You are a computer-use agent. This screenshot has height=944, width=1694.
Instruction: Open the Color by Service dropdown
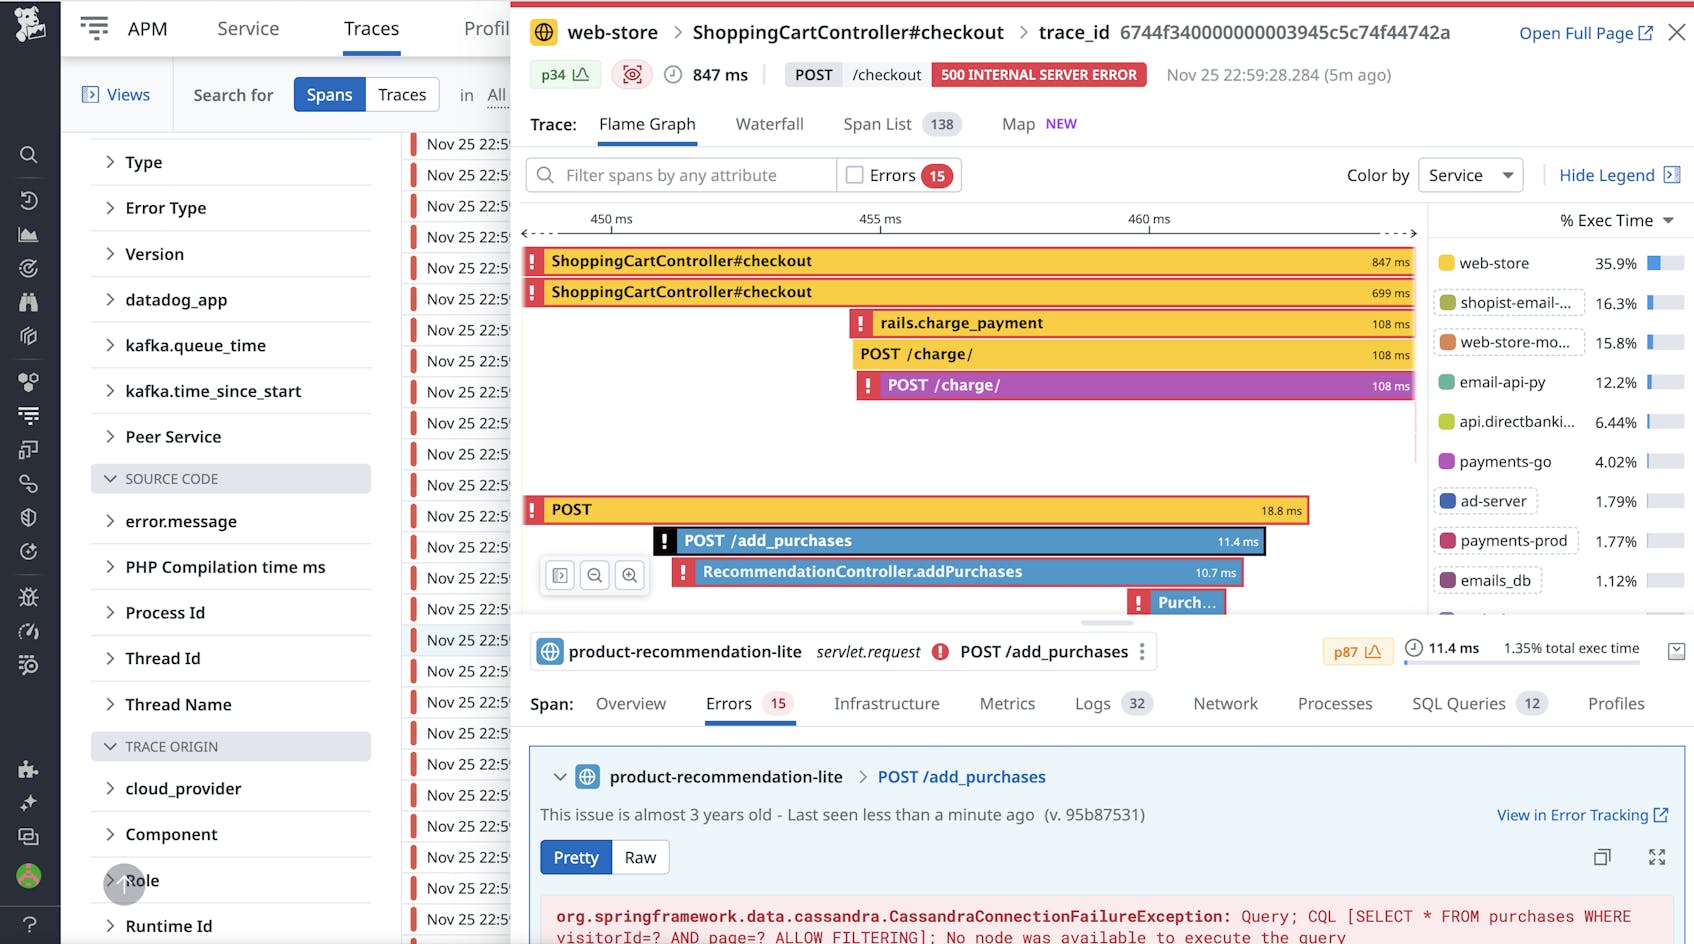coord(1469,175)
